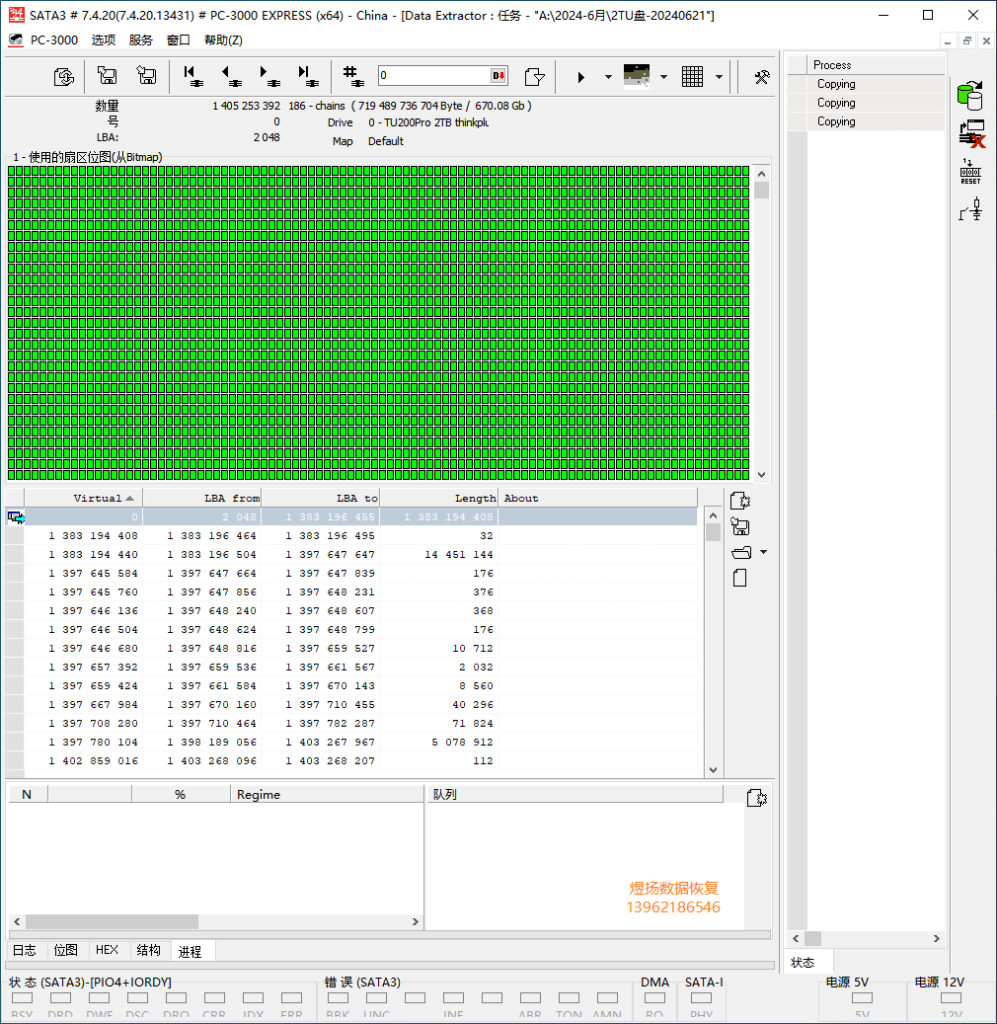Open tools hammer and wrench icon
The width and height of the screenshot is (997, 1024).
pyautogui.click(x=762, y=77)
